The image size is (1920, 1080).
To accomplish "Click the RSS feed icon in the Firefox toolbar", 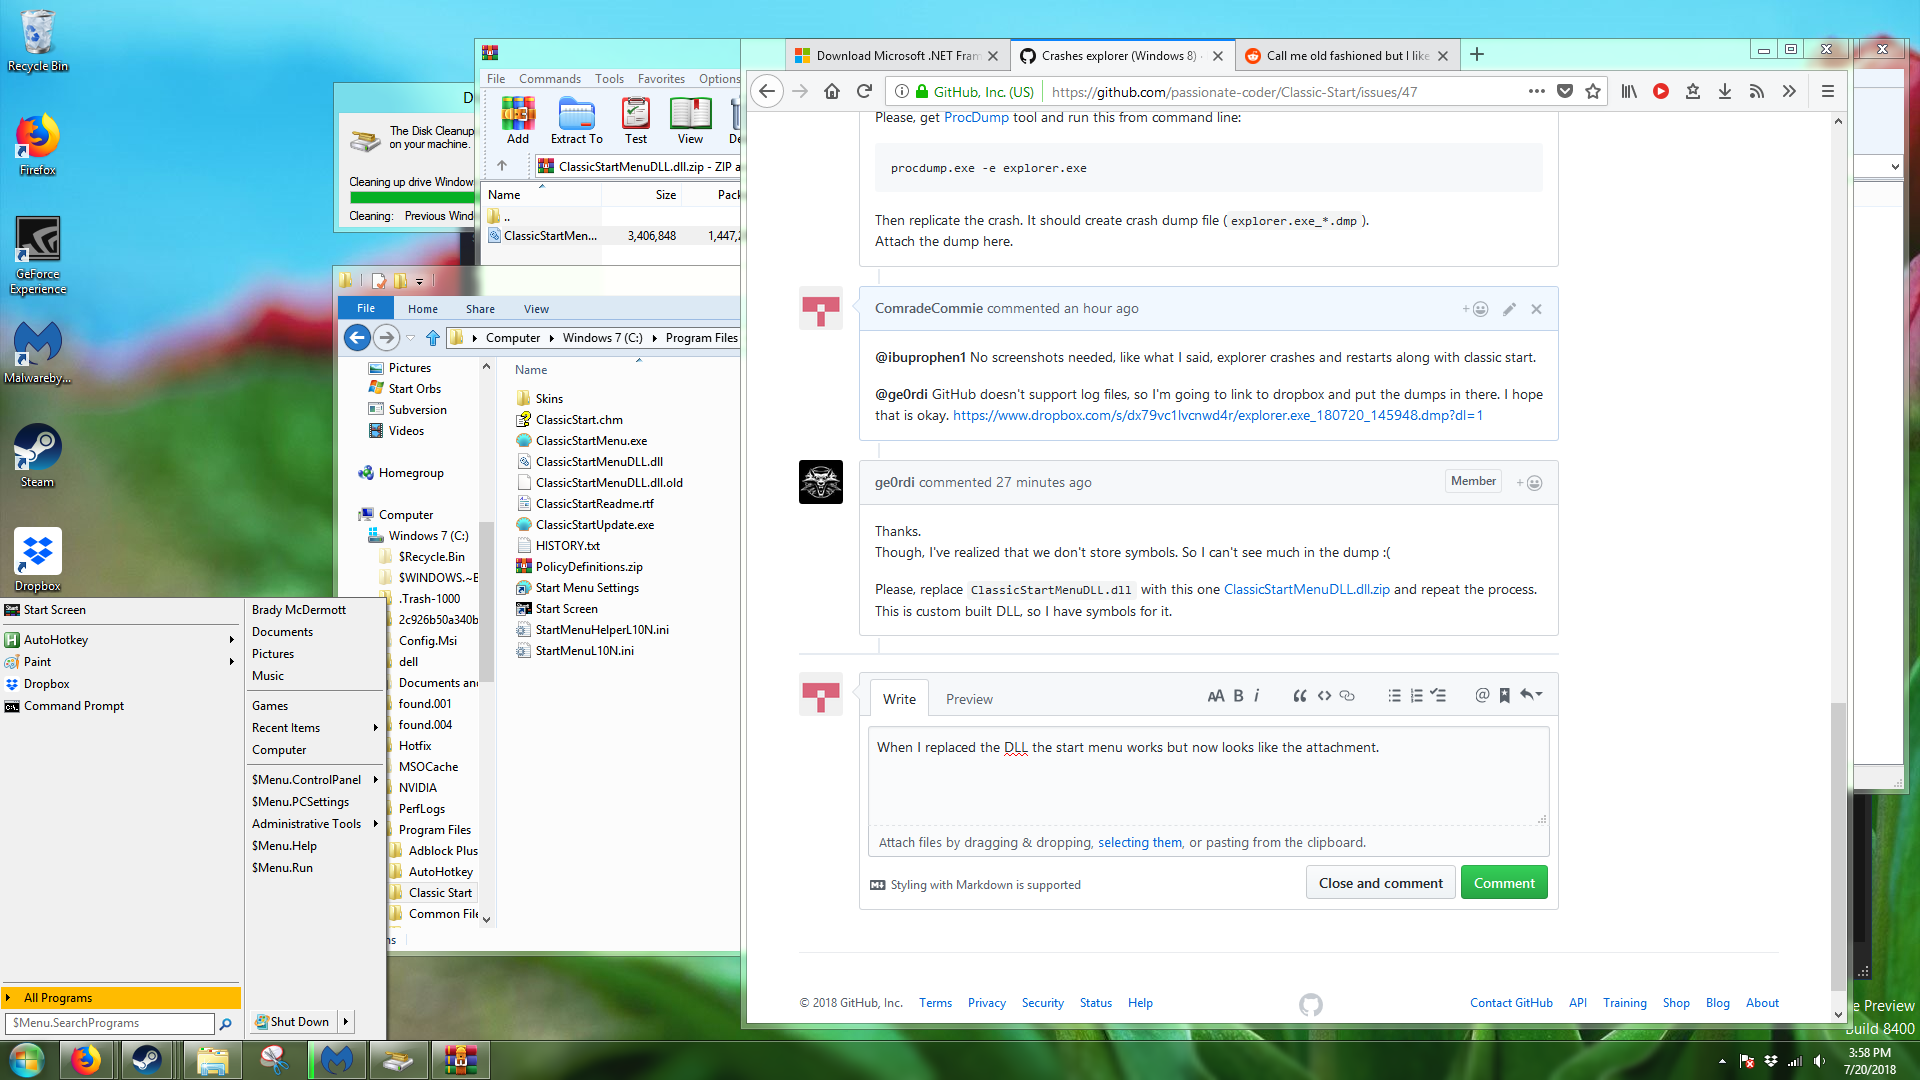I will pos(1757,91).
